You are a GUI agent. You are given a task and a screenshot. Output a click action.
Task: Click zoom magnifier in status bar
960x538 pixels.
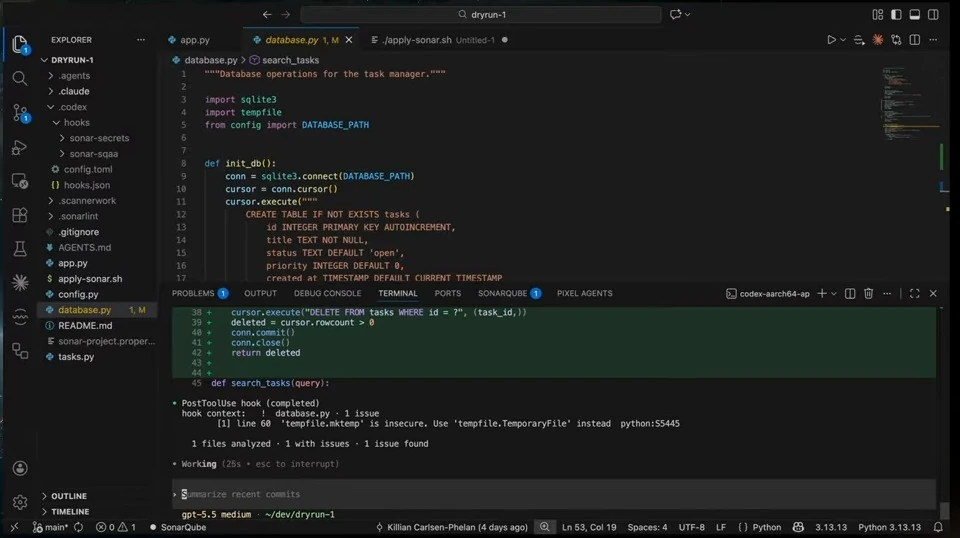coord(544,527)
